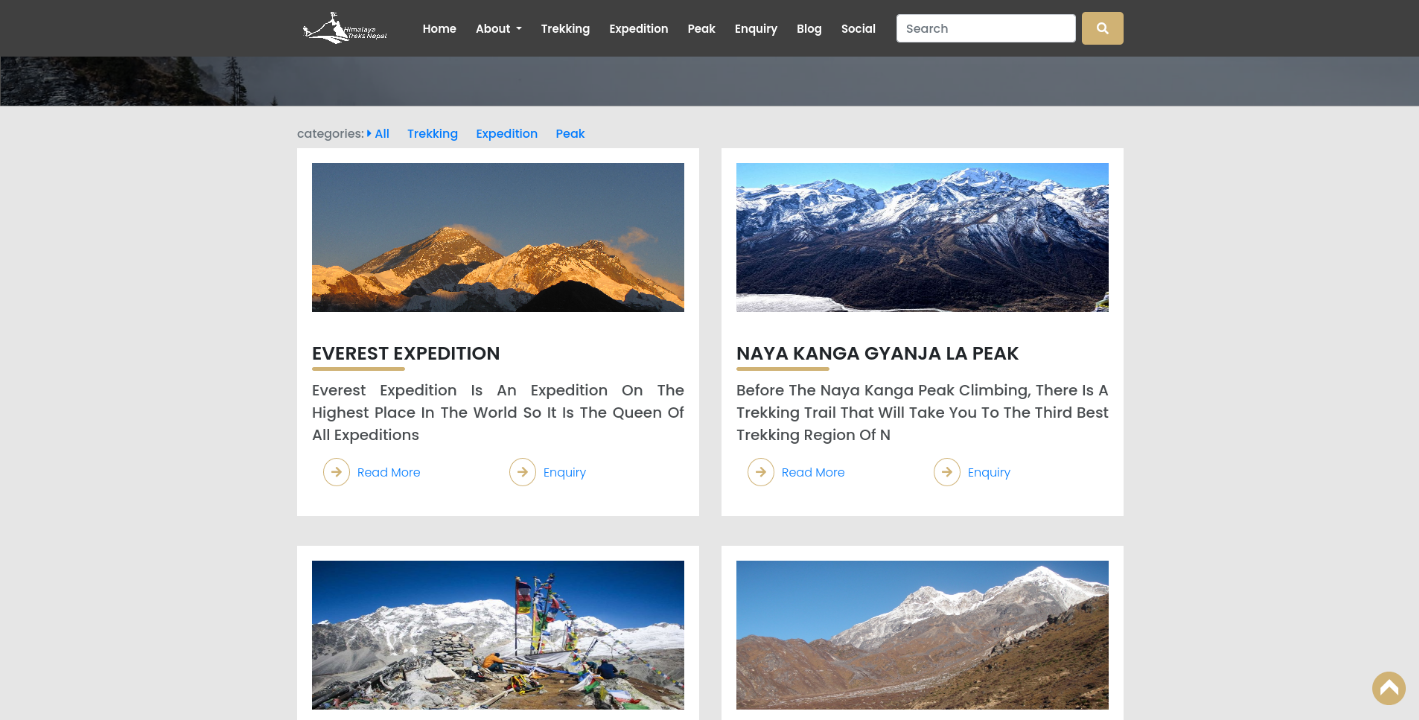Open the Social menu item
This screenshot has height=720, width=1419.
(x=858, y=29)
